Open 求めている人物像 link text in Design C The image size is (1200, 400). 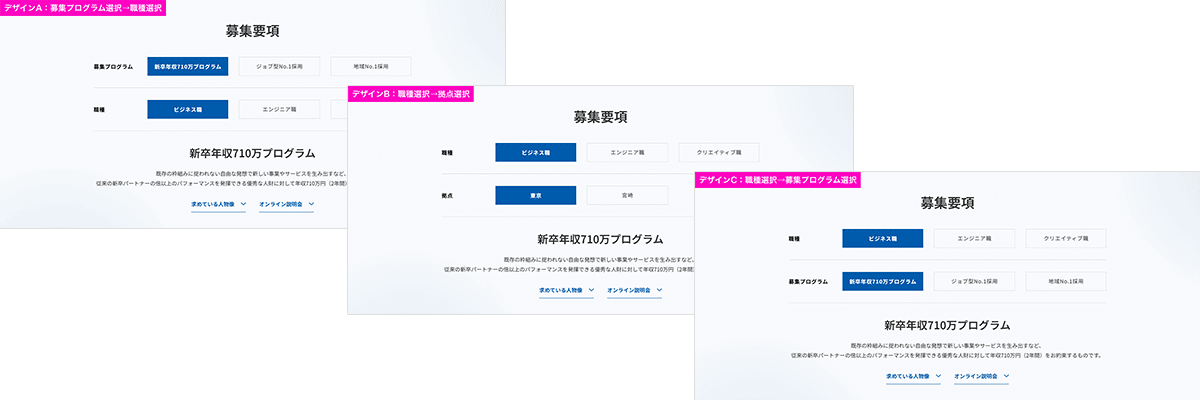pyautogui.click(x=908, y=377)
